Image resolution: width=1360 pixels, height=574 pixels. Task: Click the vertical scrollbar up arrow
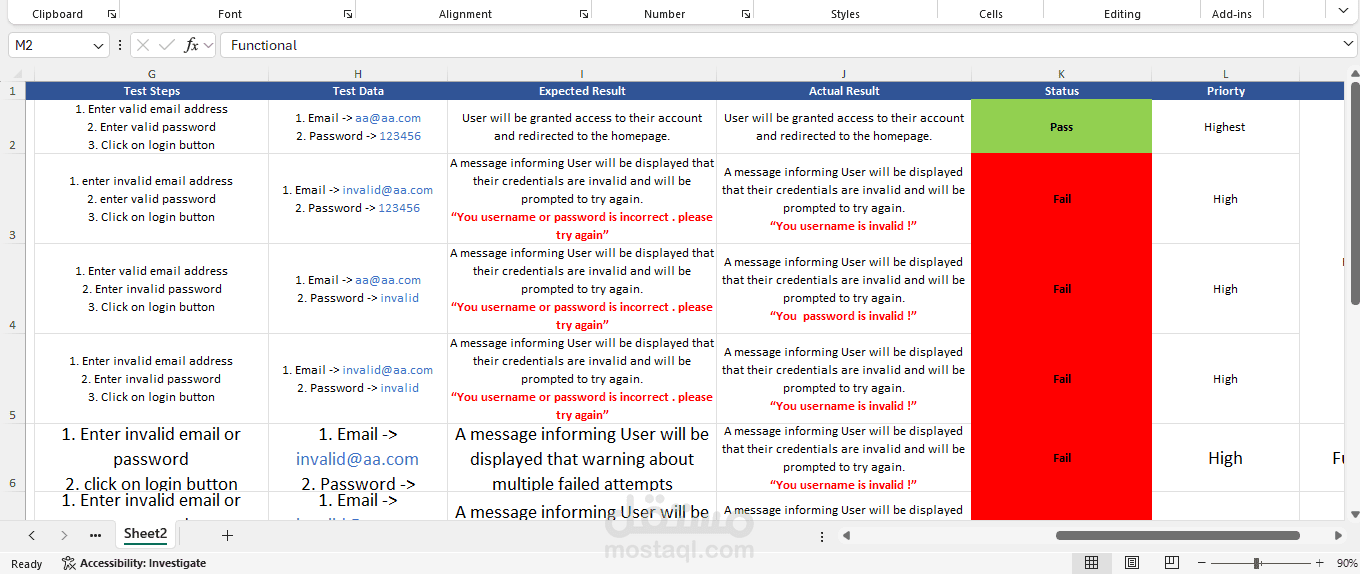[x=1355, y=75]
